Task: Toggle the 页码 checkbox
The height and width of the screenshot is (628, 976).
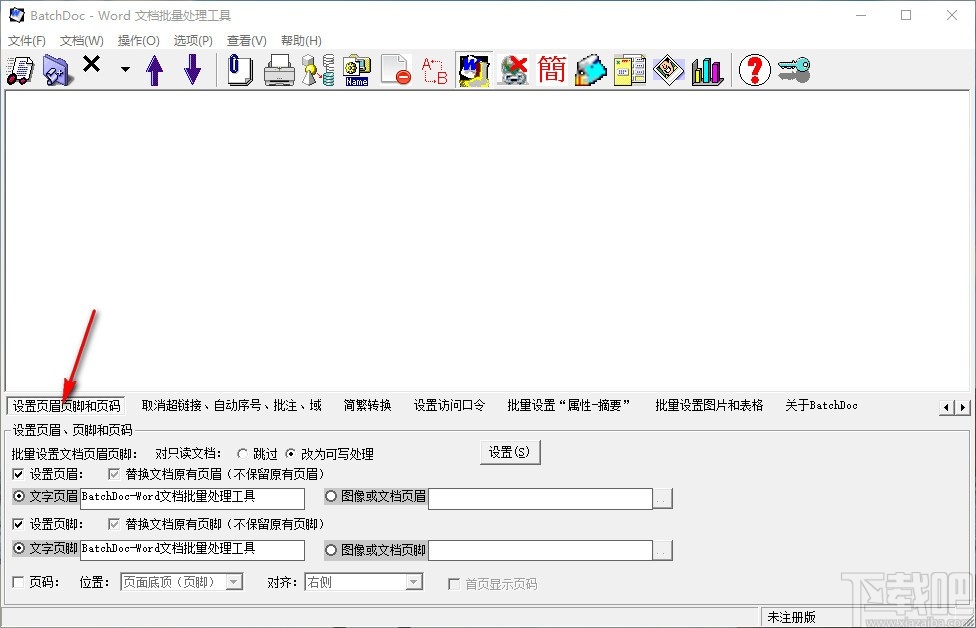Action: click(17, 583)
